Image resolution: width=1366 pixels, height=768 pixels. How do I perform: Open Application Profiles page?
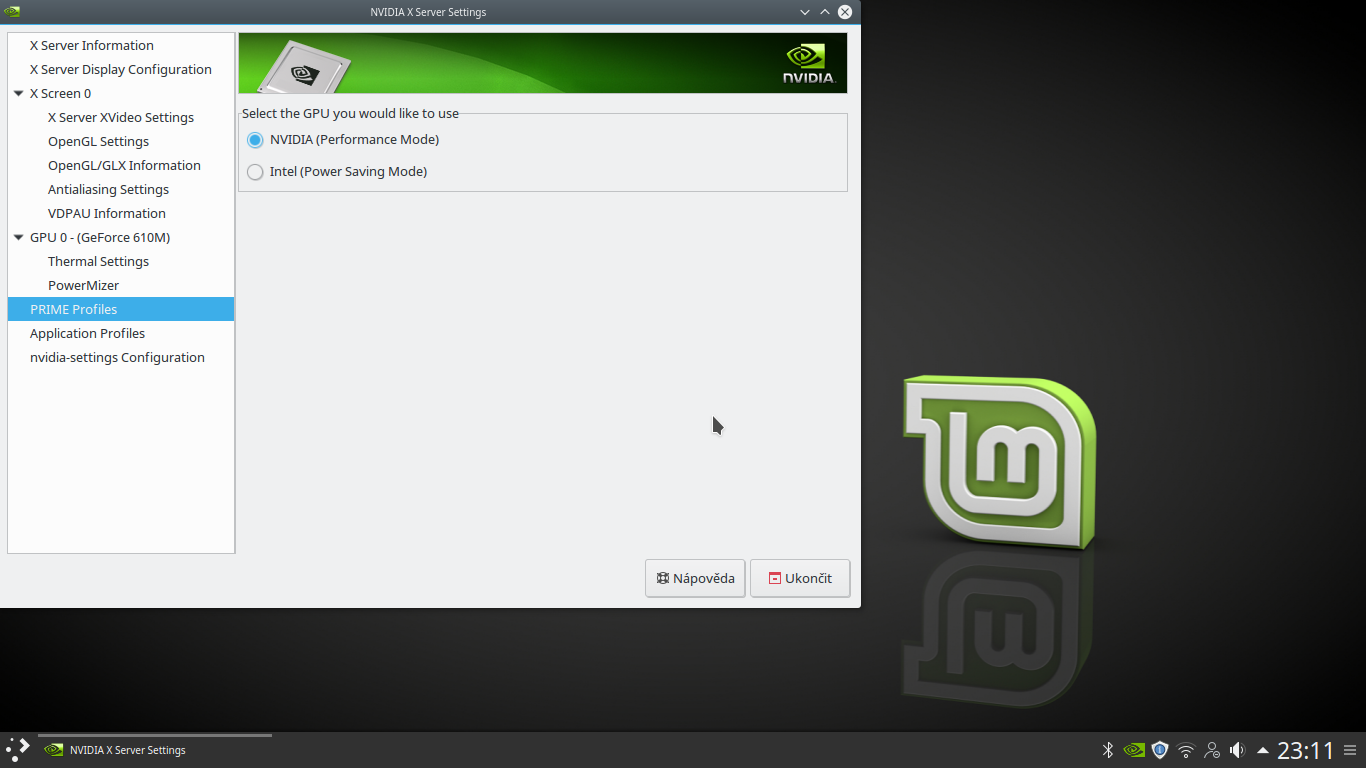[87, 333]
